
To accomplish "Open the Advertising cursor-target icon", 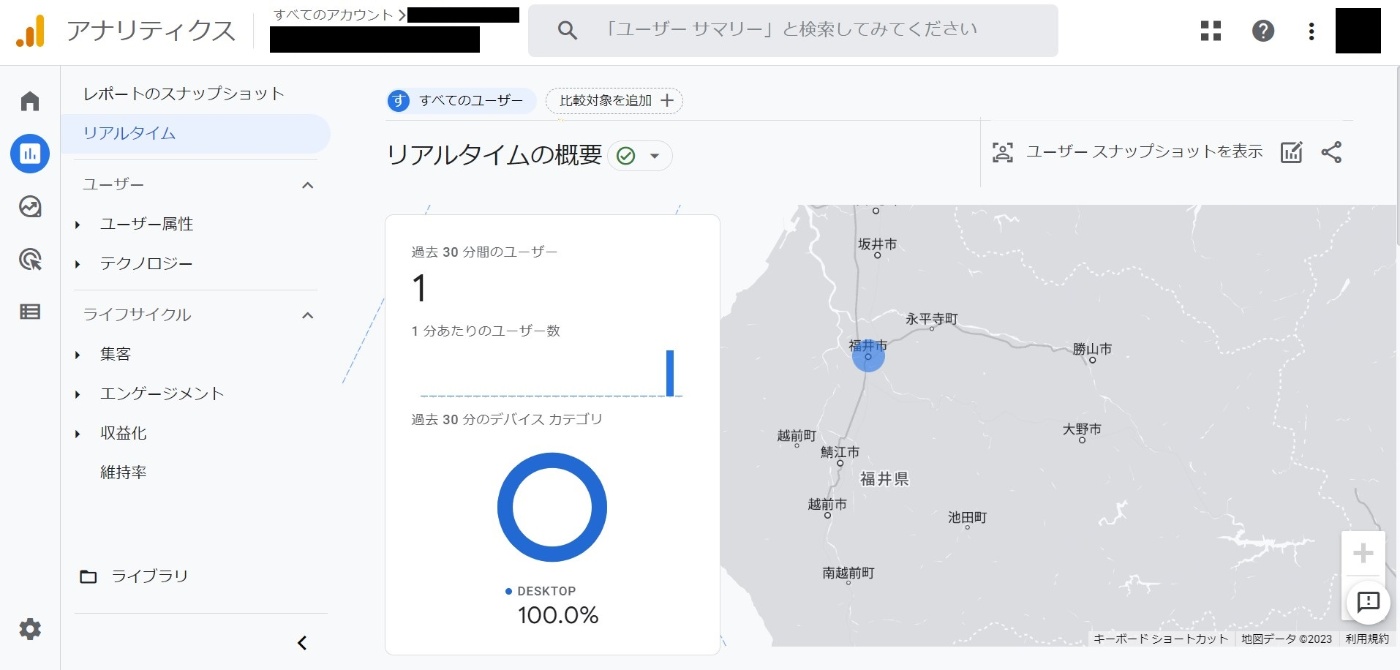I will (x=30, y=260).
